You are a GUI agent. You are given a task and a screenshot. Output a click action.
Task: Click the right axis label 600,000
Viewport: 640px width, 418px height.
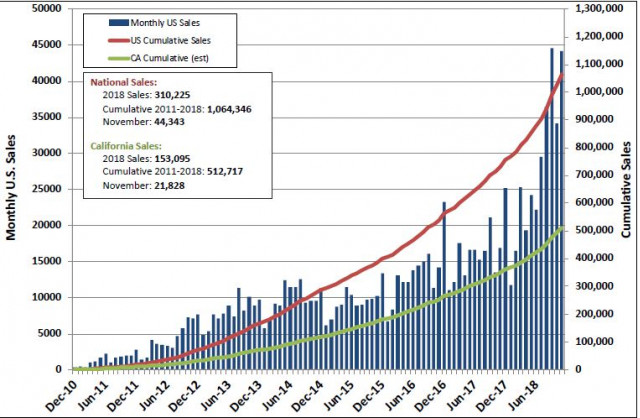click(594, 202)
